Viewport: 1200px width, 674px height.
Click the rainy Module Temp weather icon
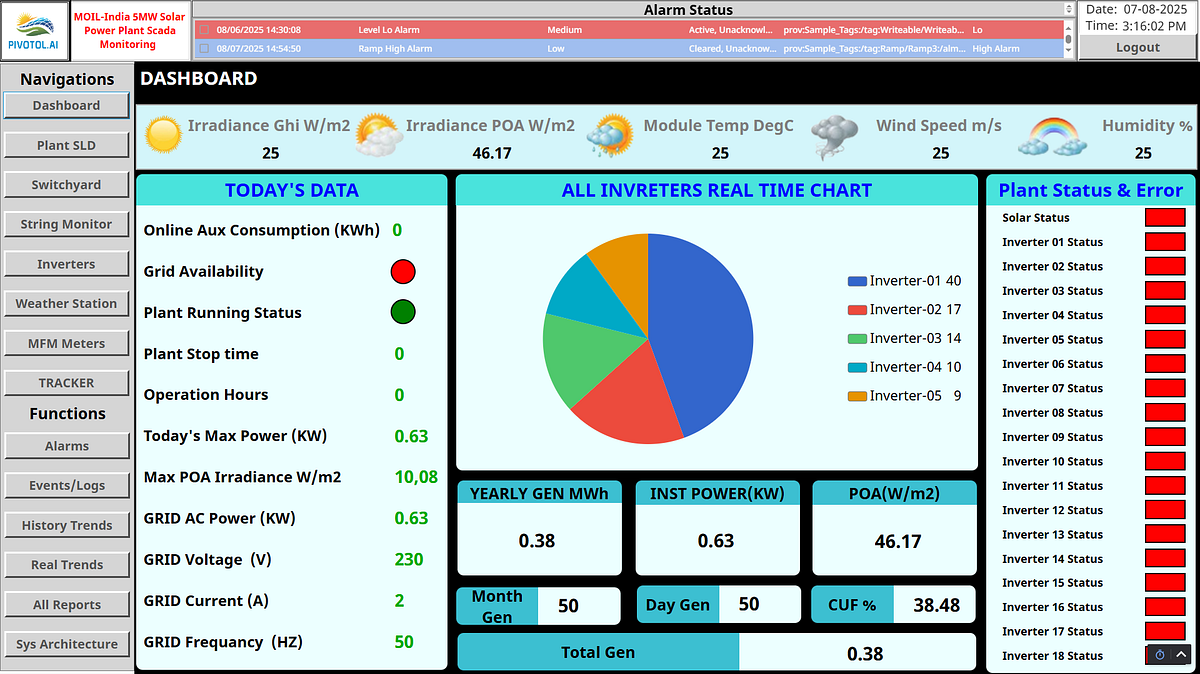[610, 136]
